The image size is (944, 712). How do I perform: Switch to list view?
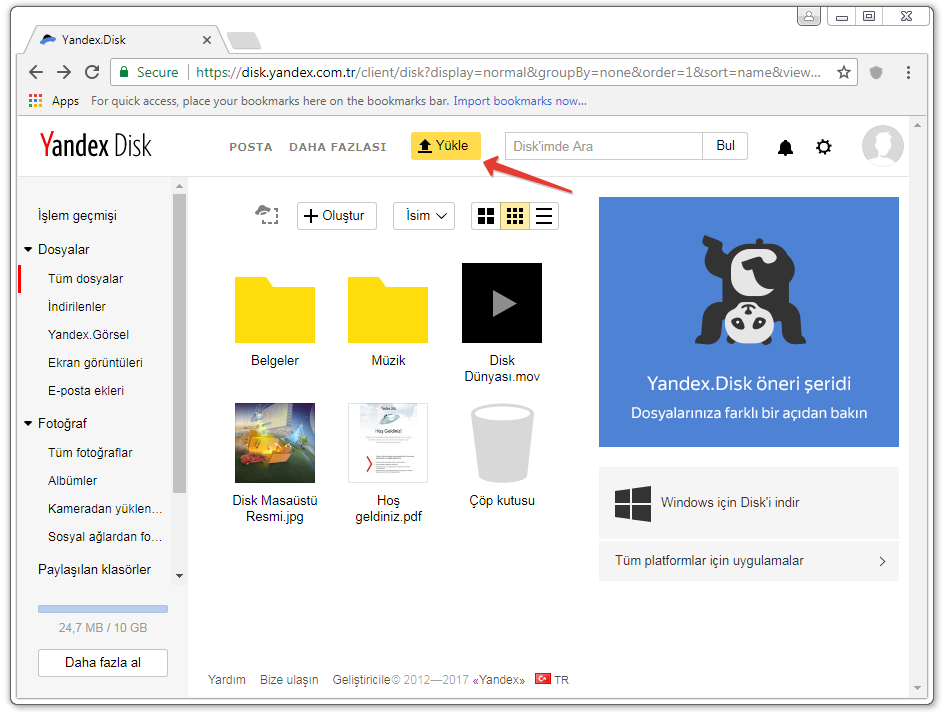[544, 216]
